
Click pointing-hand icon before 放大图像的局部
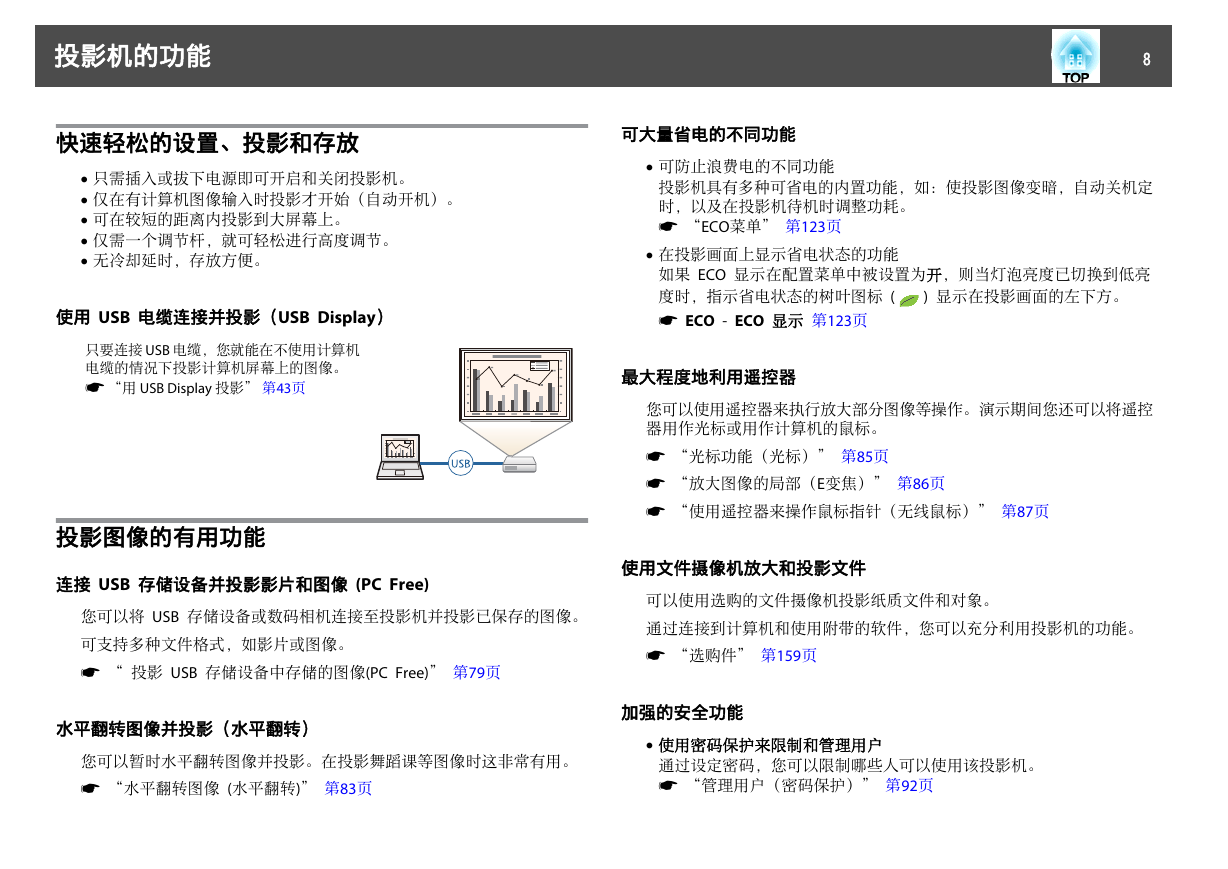[x=655, y=484]
